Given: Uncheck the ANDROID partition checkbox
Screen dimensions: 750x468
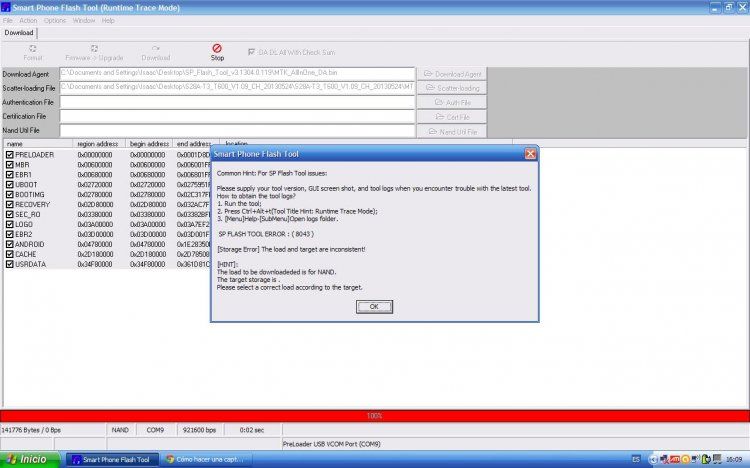Looking at the screenshot, I should click(10, 244).
